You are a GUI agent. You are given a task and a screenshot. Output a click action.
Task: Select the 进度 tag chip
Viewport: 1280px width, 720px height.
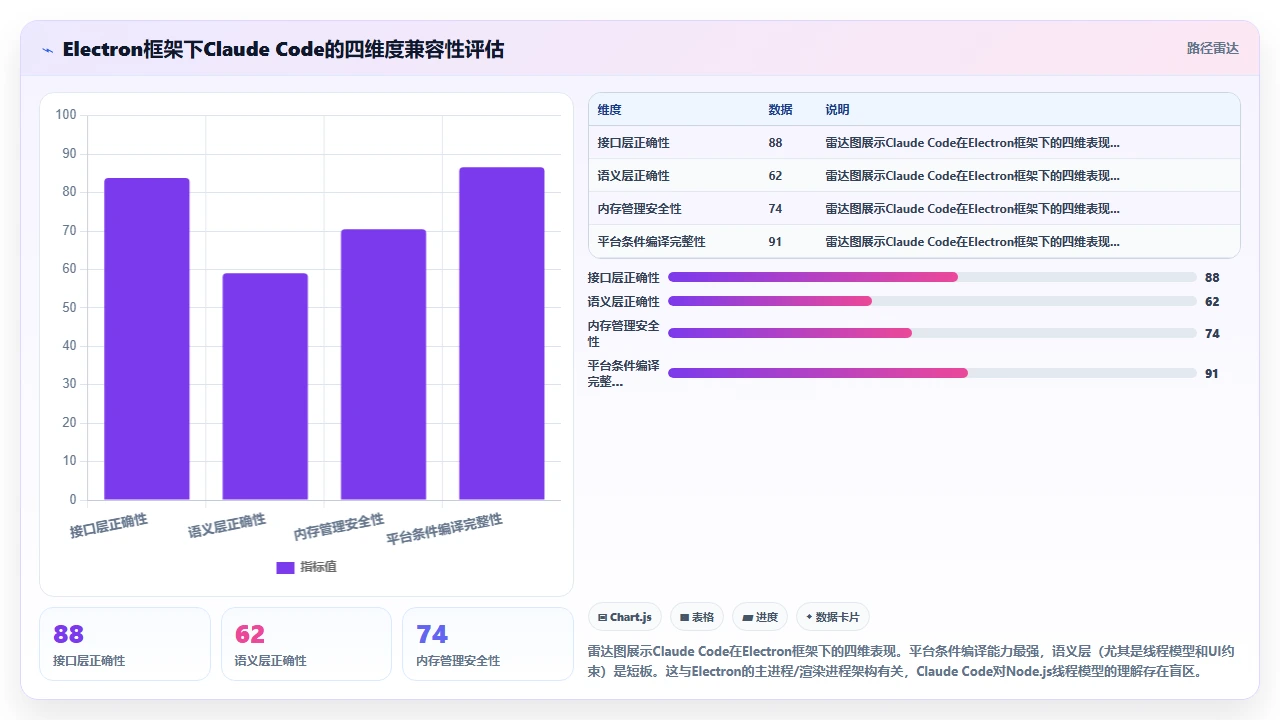click(760, 617)
